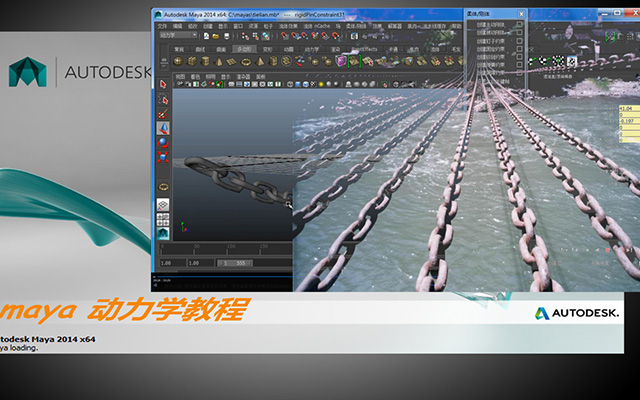Open the panel 渲染器 menu
The width and height of the screenshot is (640, 400).
click(244, 77)
